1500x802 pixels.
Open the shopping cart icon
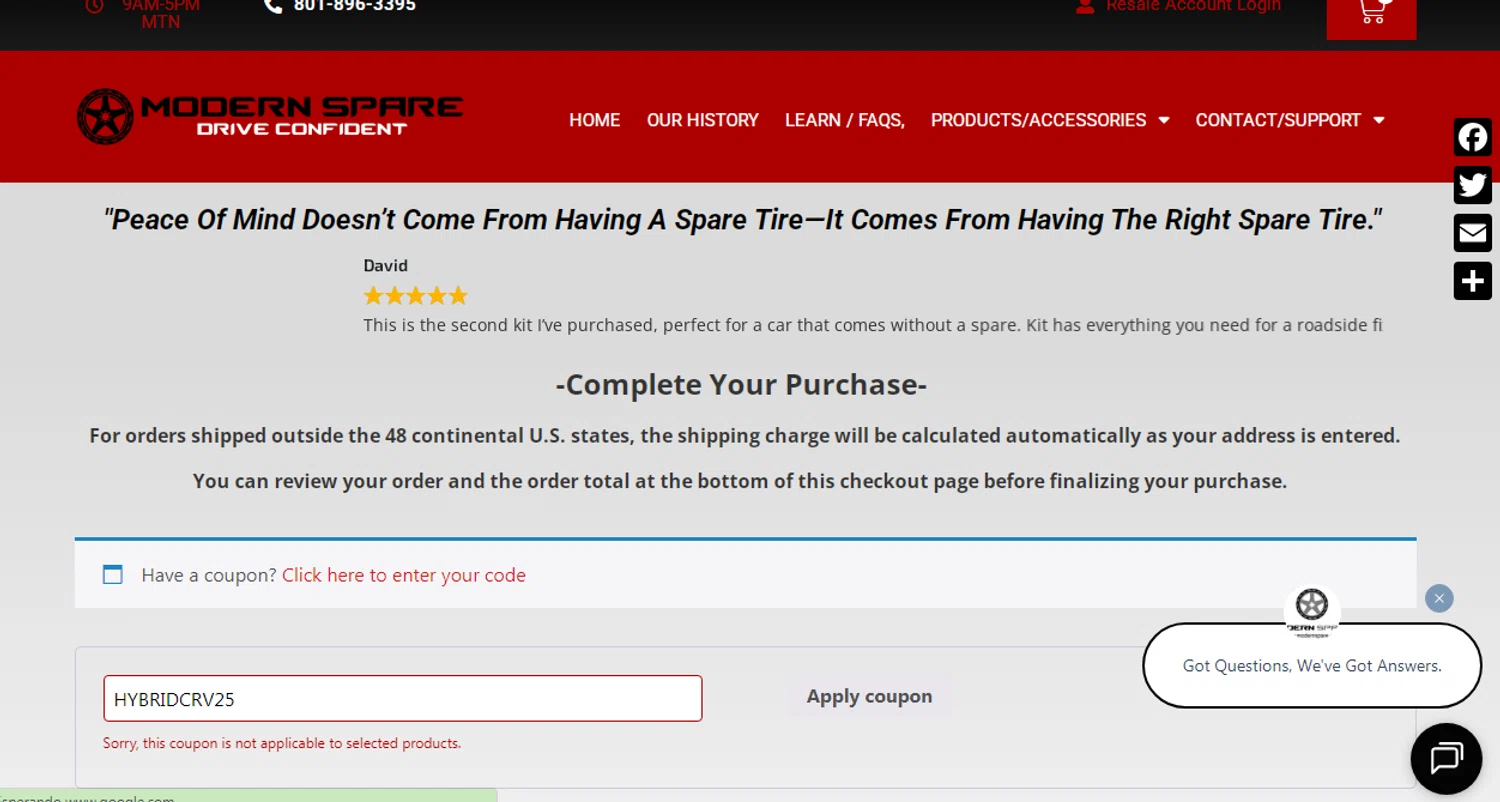pos(1371,12)
